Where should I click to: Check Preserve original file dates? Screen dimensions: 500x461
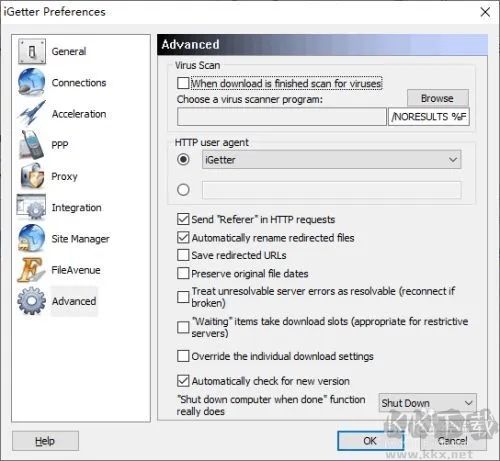pos(183,273)
